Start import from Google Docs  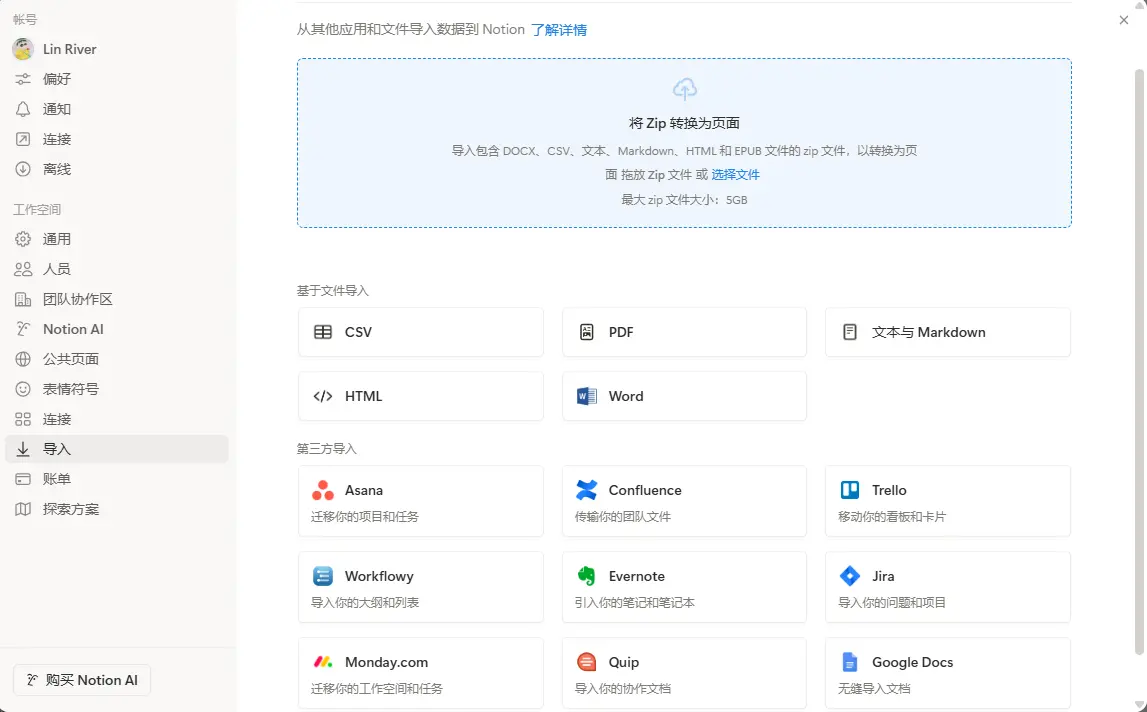(948, 673)
